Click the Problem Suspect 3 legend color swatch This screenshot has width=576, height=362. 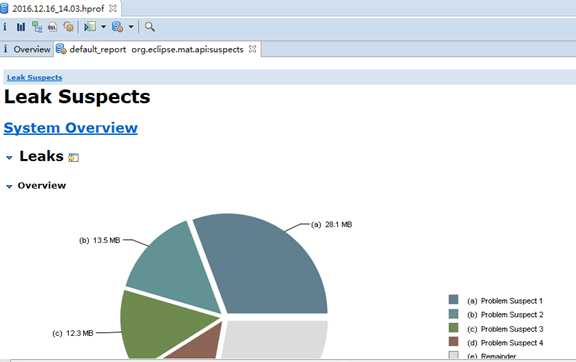[454, 328]
